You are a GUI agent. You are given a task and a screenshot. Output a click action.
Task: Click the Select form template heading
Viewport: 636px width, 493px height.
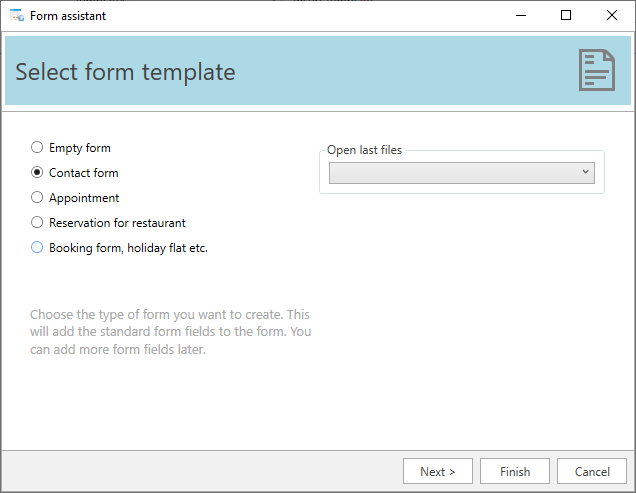(x=126, y=72)
